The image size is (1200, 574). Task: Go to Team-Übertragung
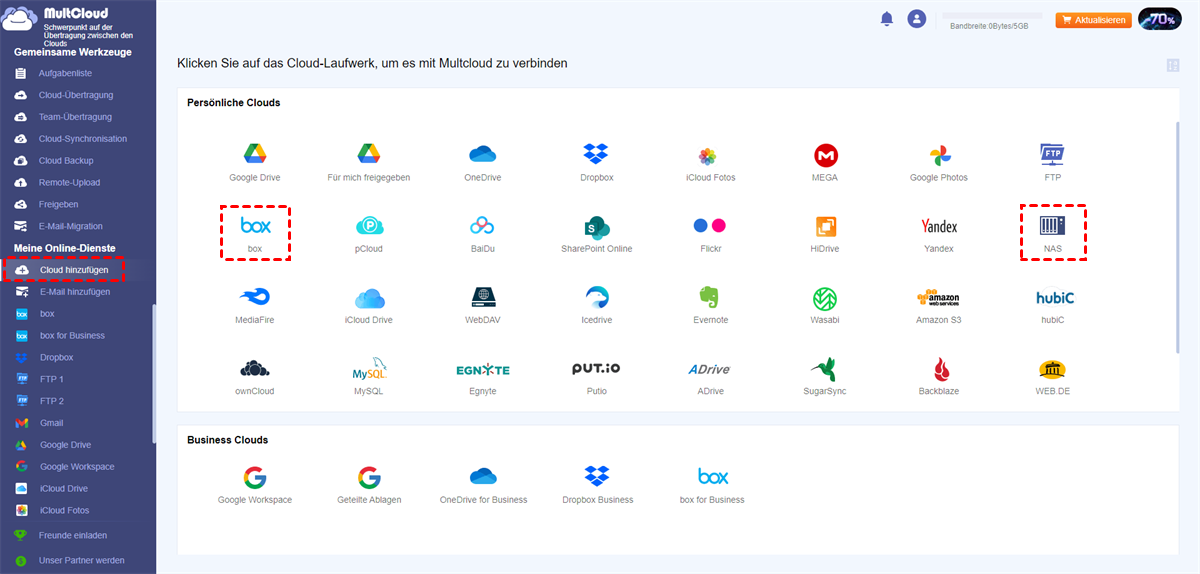coord(76,117)
